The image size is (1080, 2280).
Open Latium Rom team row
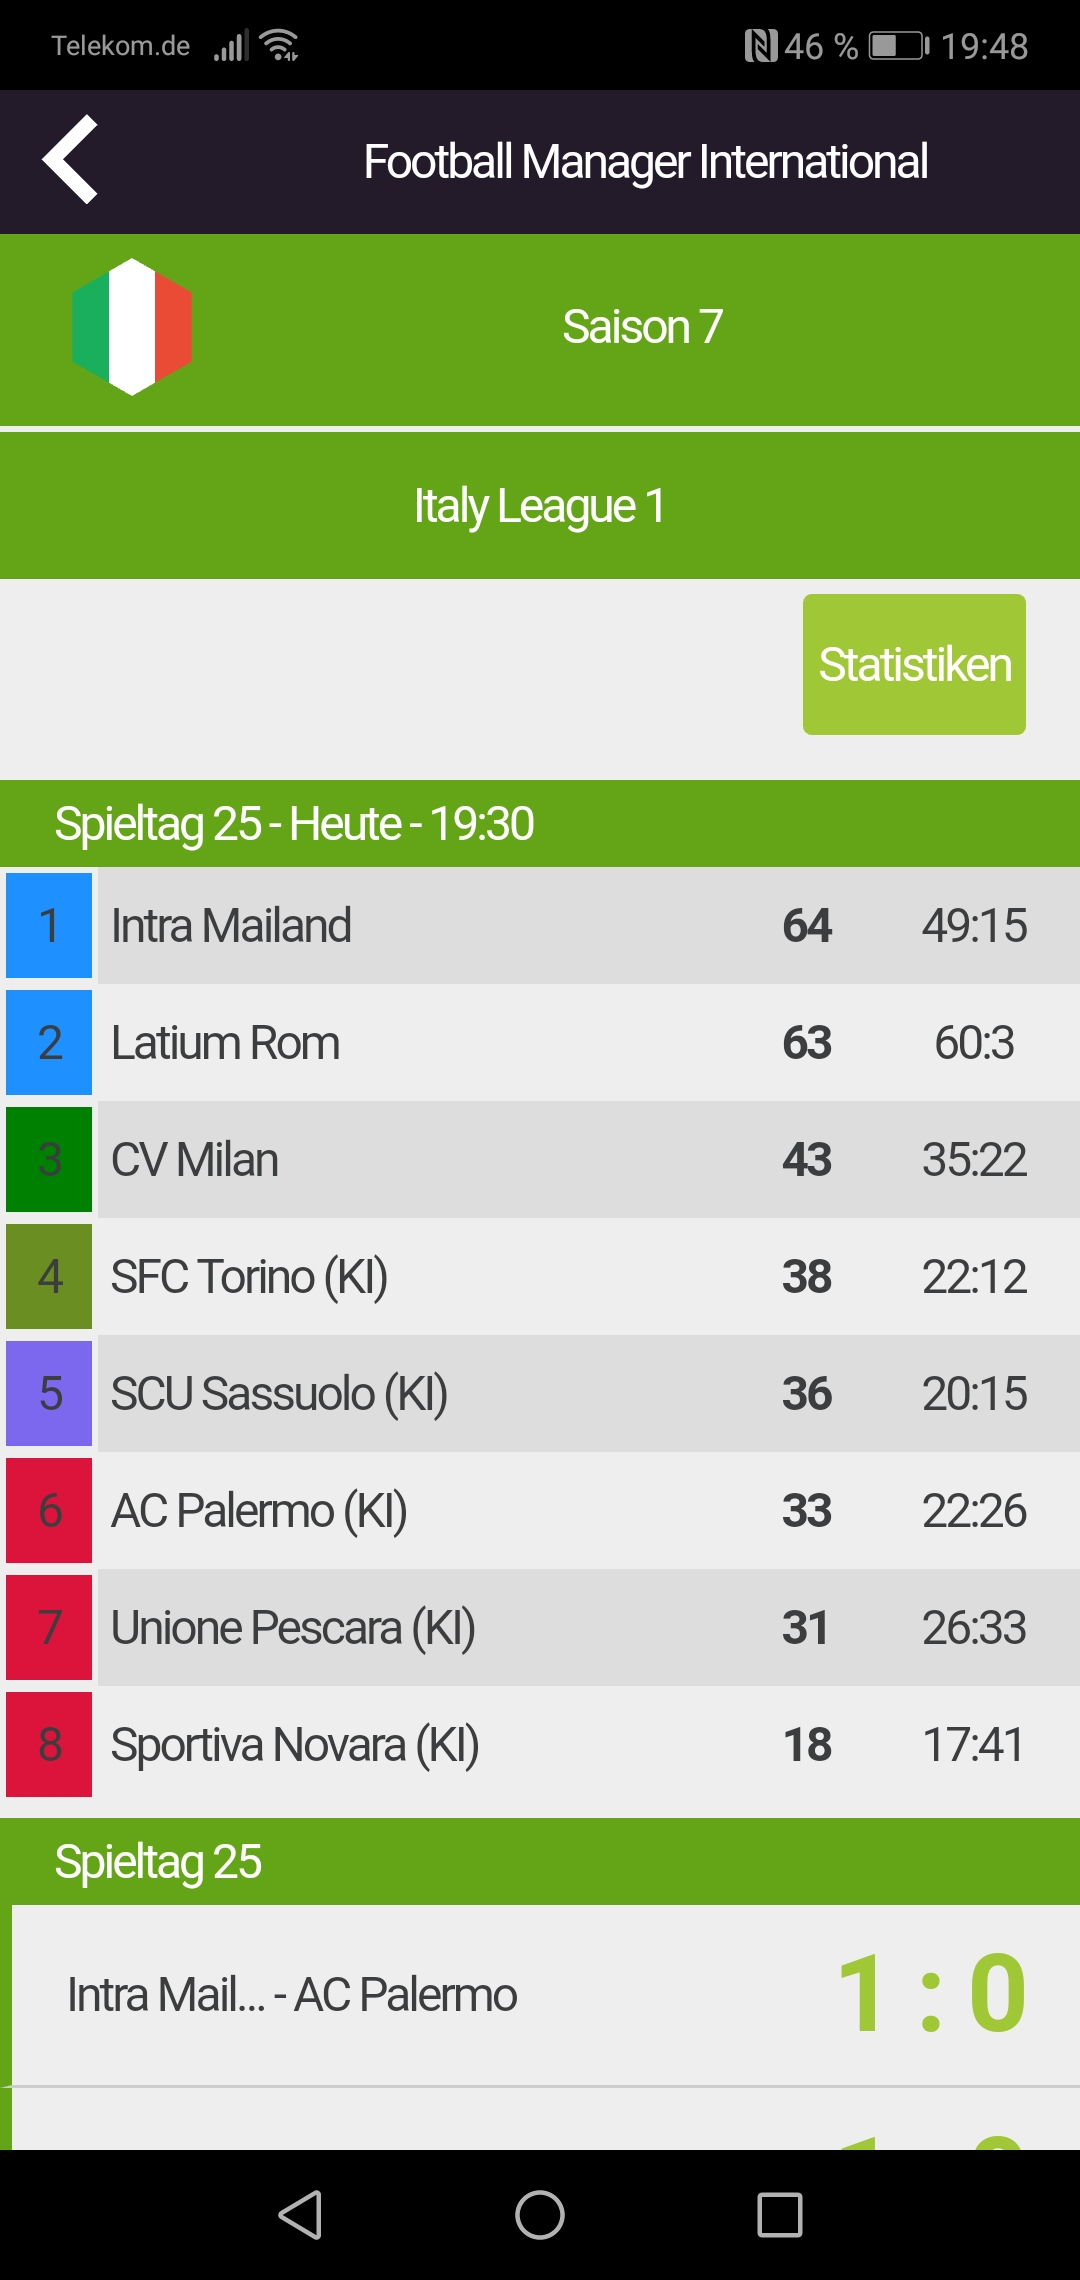click(x=540, y=1042)
